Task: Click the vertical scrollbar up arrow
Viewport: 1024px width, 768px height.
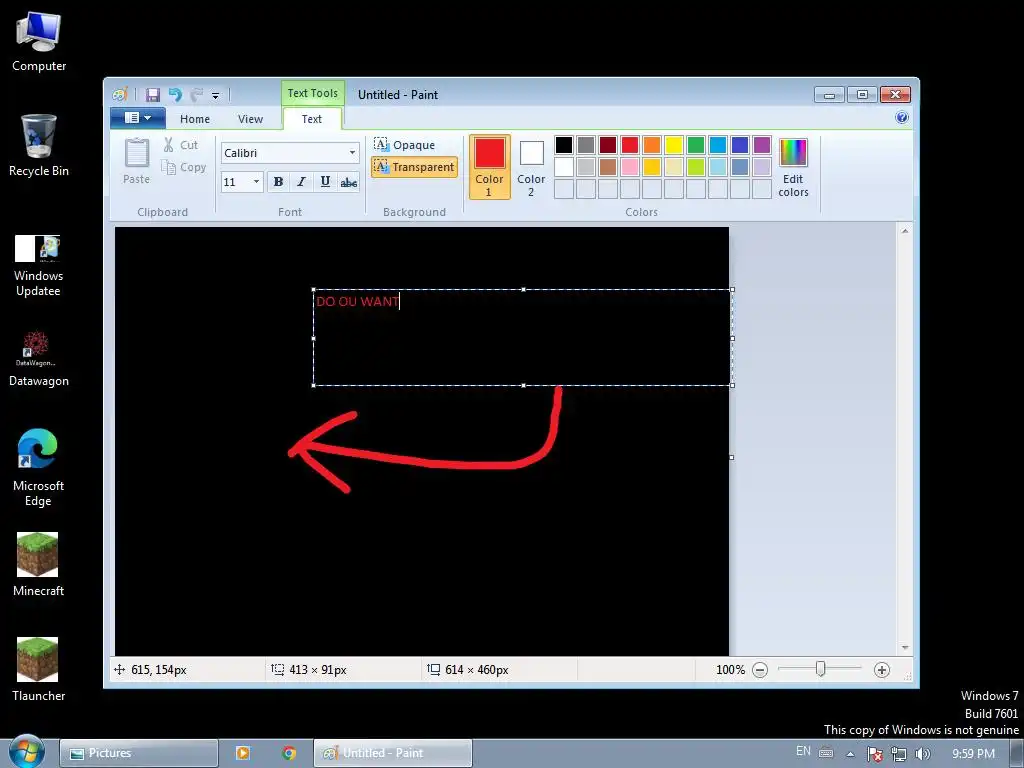Action: coord(904,231)
